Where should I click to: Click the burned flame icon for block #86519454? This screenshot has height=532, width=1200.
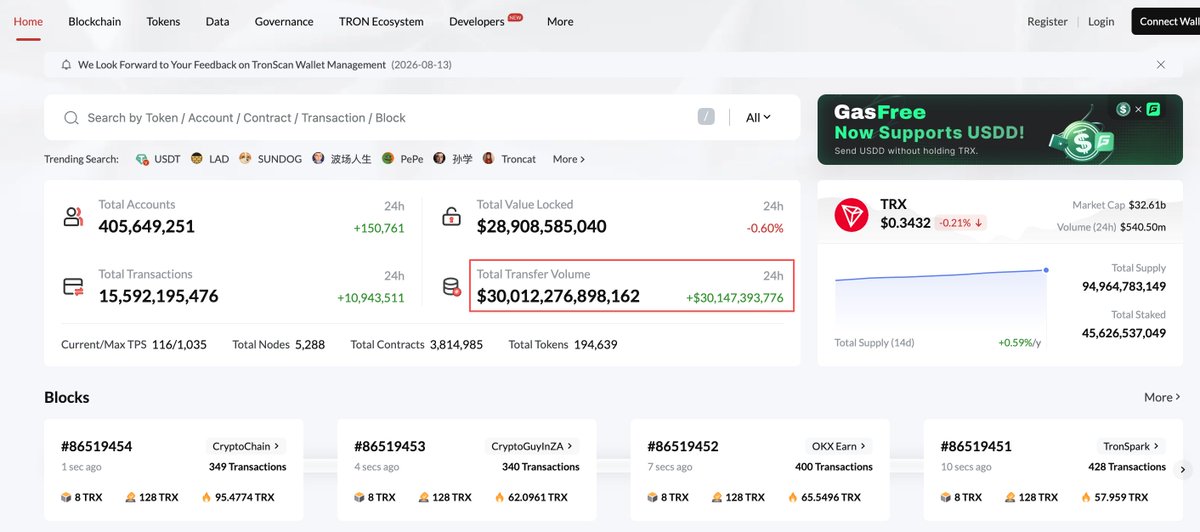click(x=206, y=497)
